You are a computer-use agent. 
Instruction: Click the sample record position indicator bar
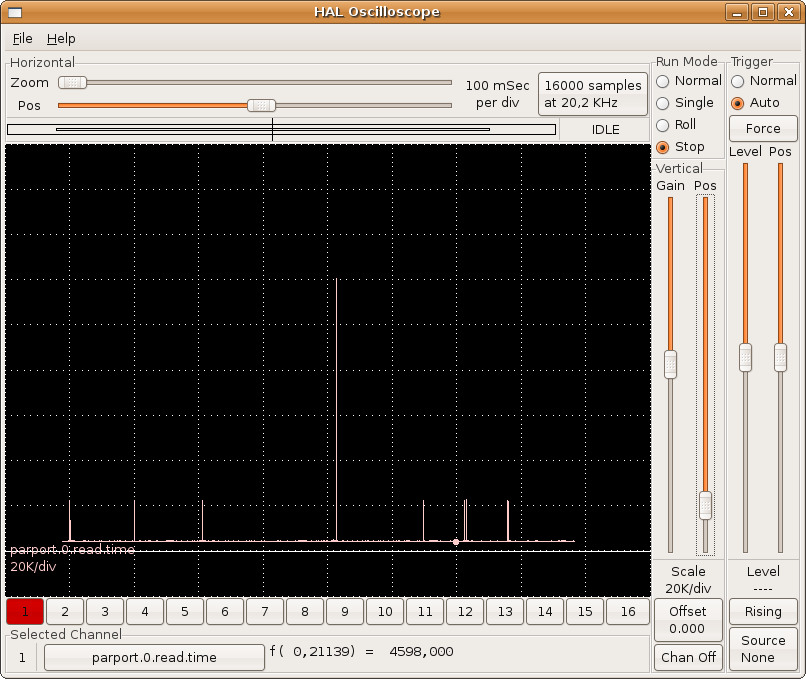point(281,130)
